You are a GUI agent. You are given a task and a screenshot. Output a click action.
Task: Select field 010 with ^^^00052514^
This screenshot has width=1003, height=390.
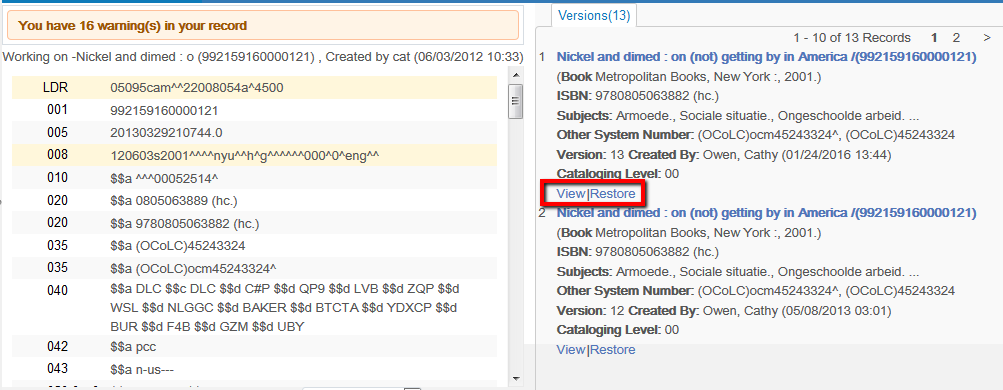click(254, 178)
